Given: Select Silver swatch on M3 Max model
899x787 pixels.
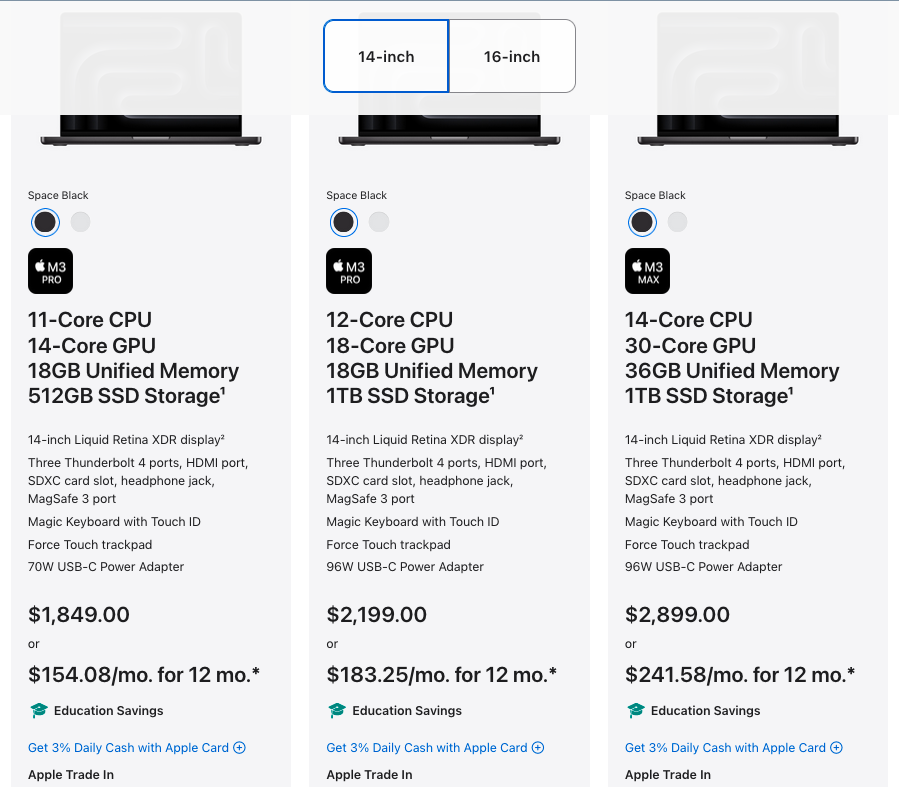Looking at the screenshot, I should click(x=677, y=222).
